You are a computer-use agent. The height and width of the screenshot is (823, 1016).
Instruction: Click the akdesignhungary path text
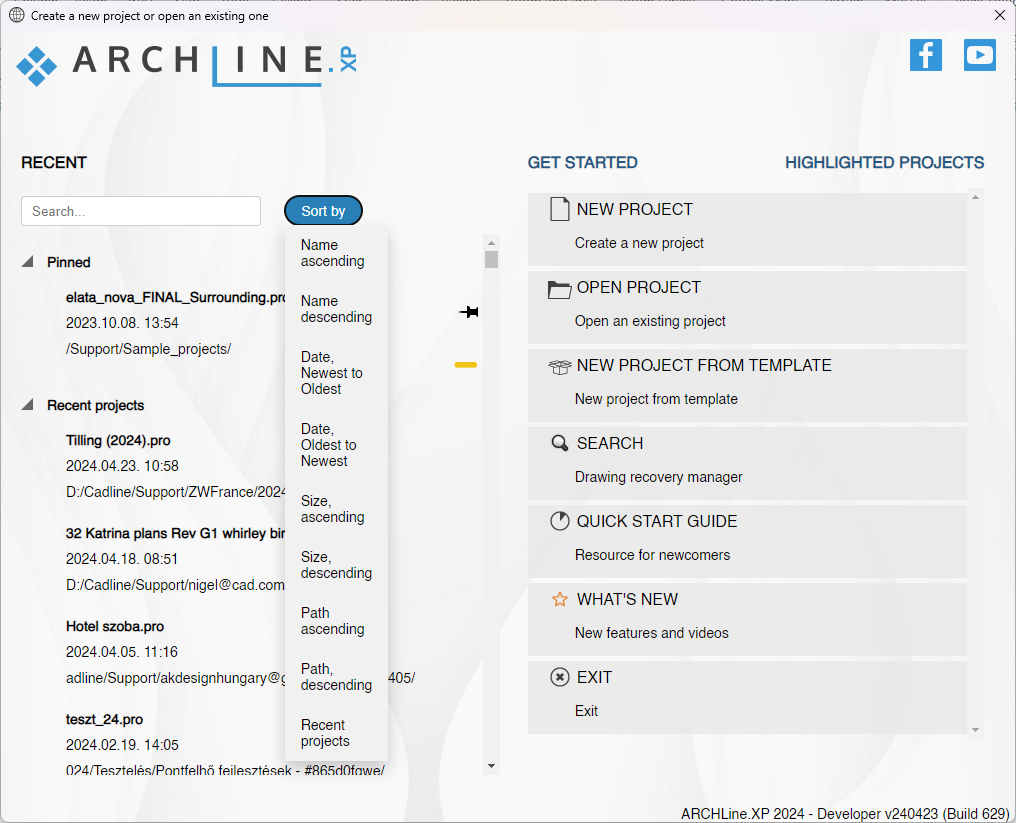176,678
